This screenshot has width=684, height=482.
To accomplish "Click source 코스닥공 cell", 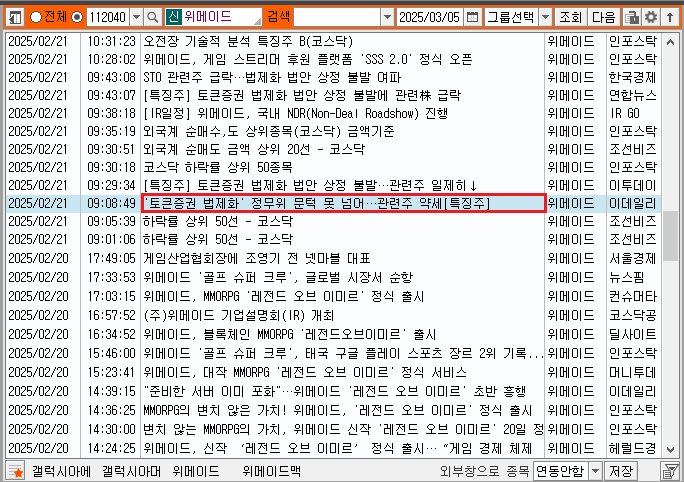I will [x=633, y=315].
